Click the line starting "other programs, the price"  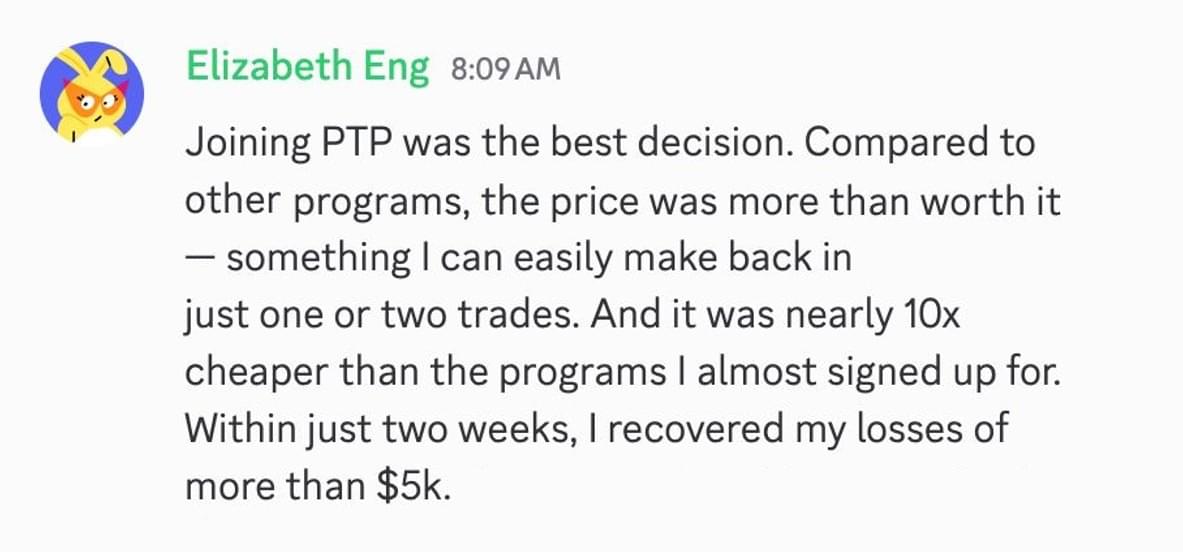click(622, 201)
